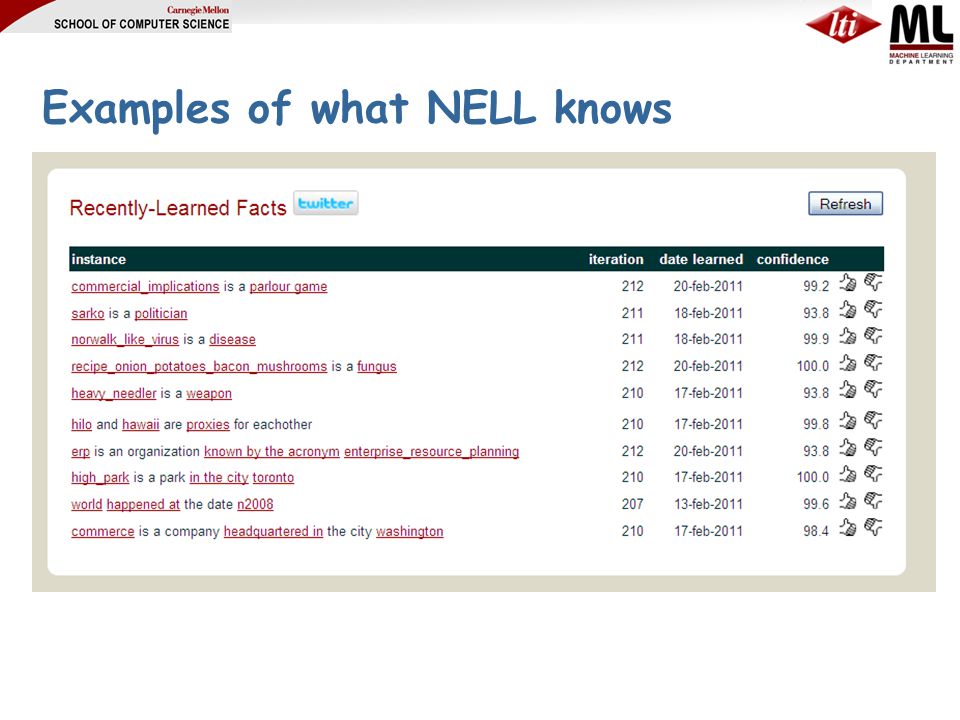Viewport: 960px width, 720px height.
Task: Click the Recently-Learned Facts heading
Action: pyautogui.click(x=178, y=208)
